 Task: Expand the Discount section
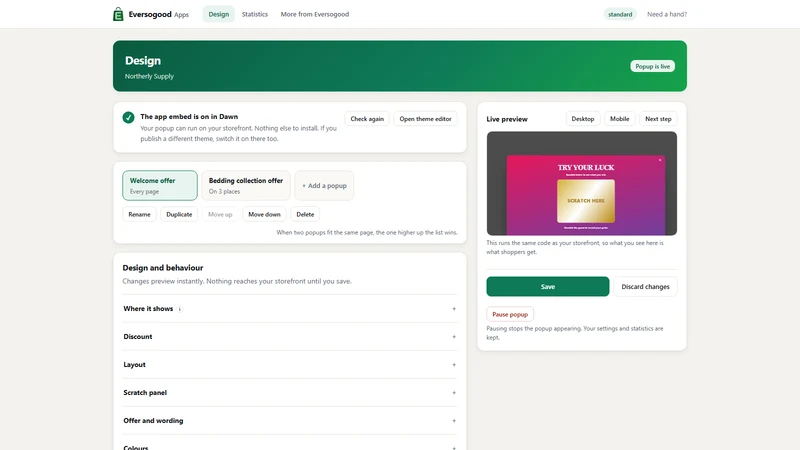pos(290,337)
